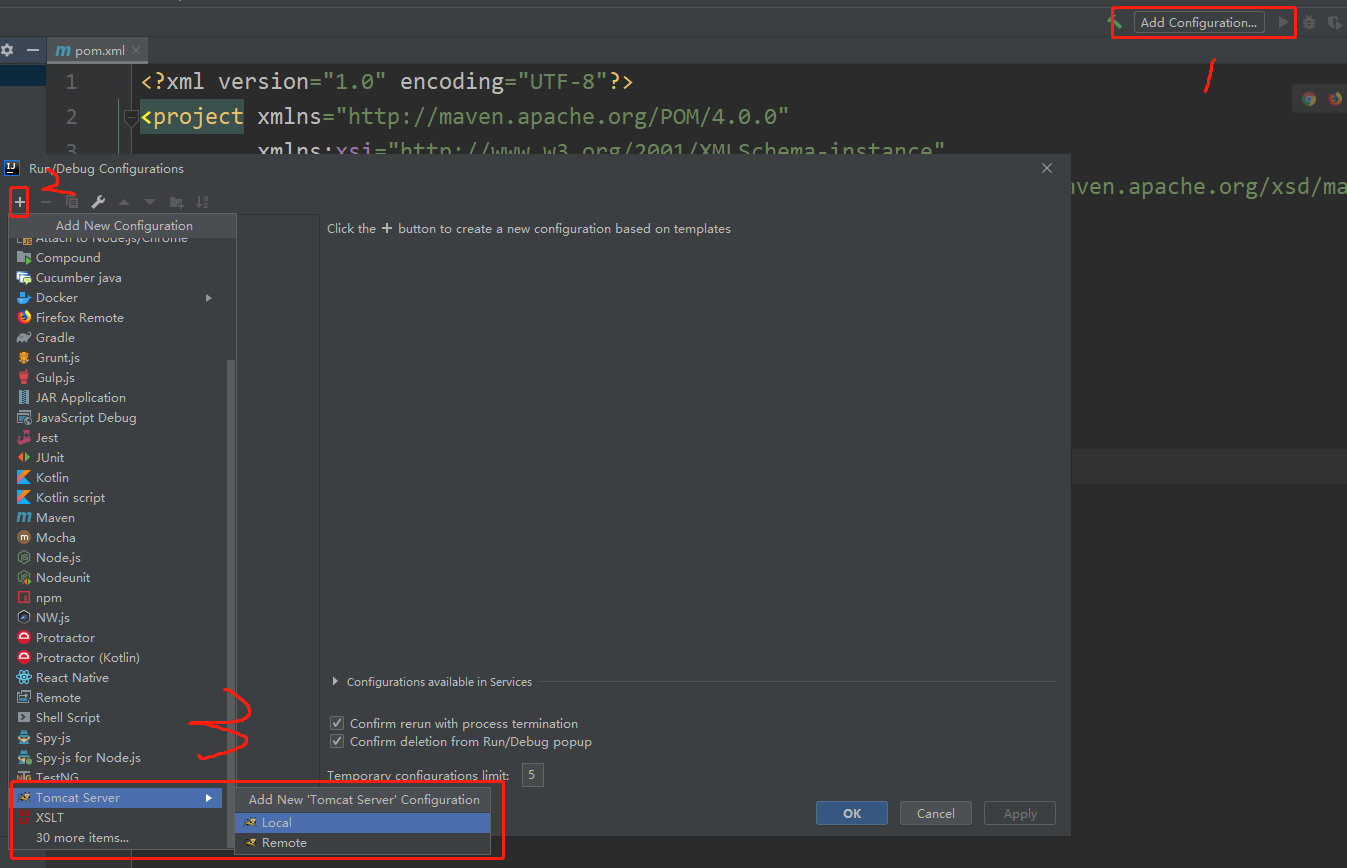Image resolution: width=1347 pixels, height=868 pixels.
Task: Click the Kotlin K icon in the list
Action: click(24, 477)
